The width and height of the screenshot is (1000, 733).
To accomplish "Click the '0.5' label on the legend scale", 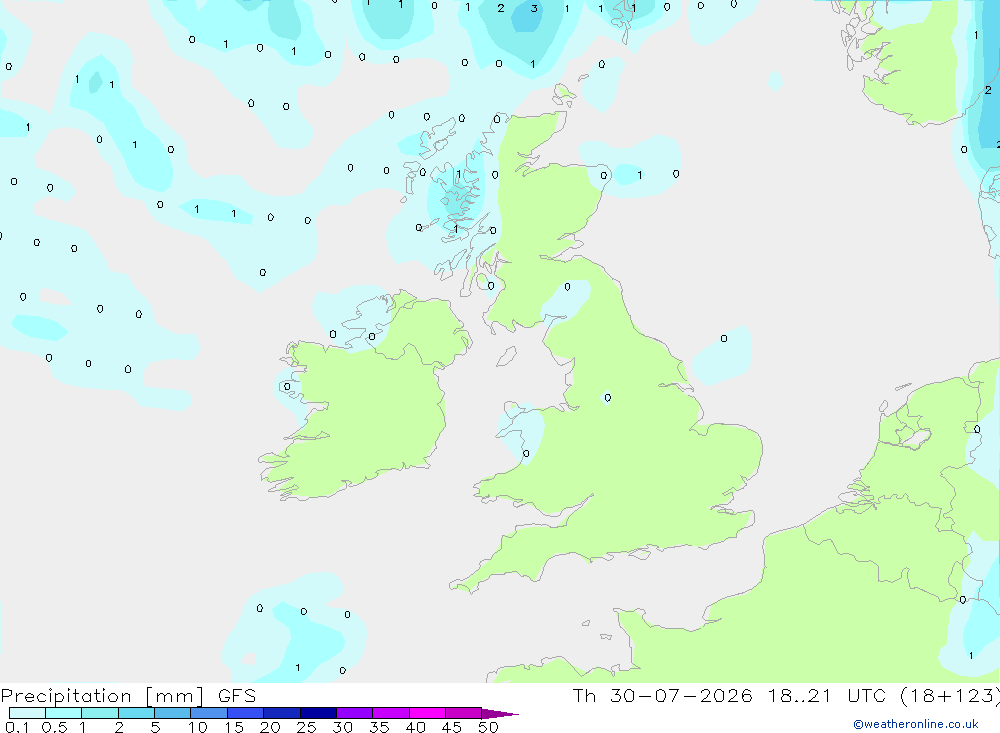I will [x=54, y=727].
